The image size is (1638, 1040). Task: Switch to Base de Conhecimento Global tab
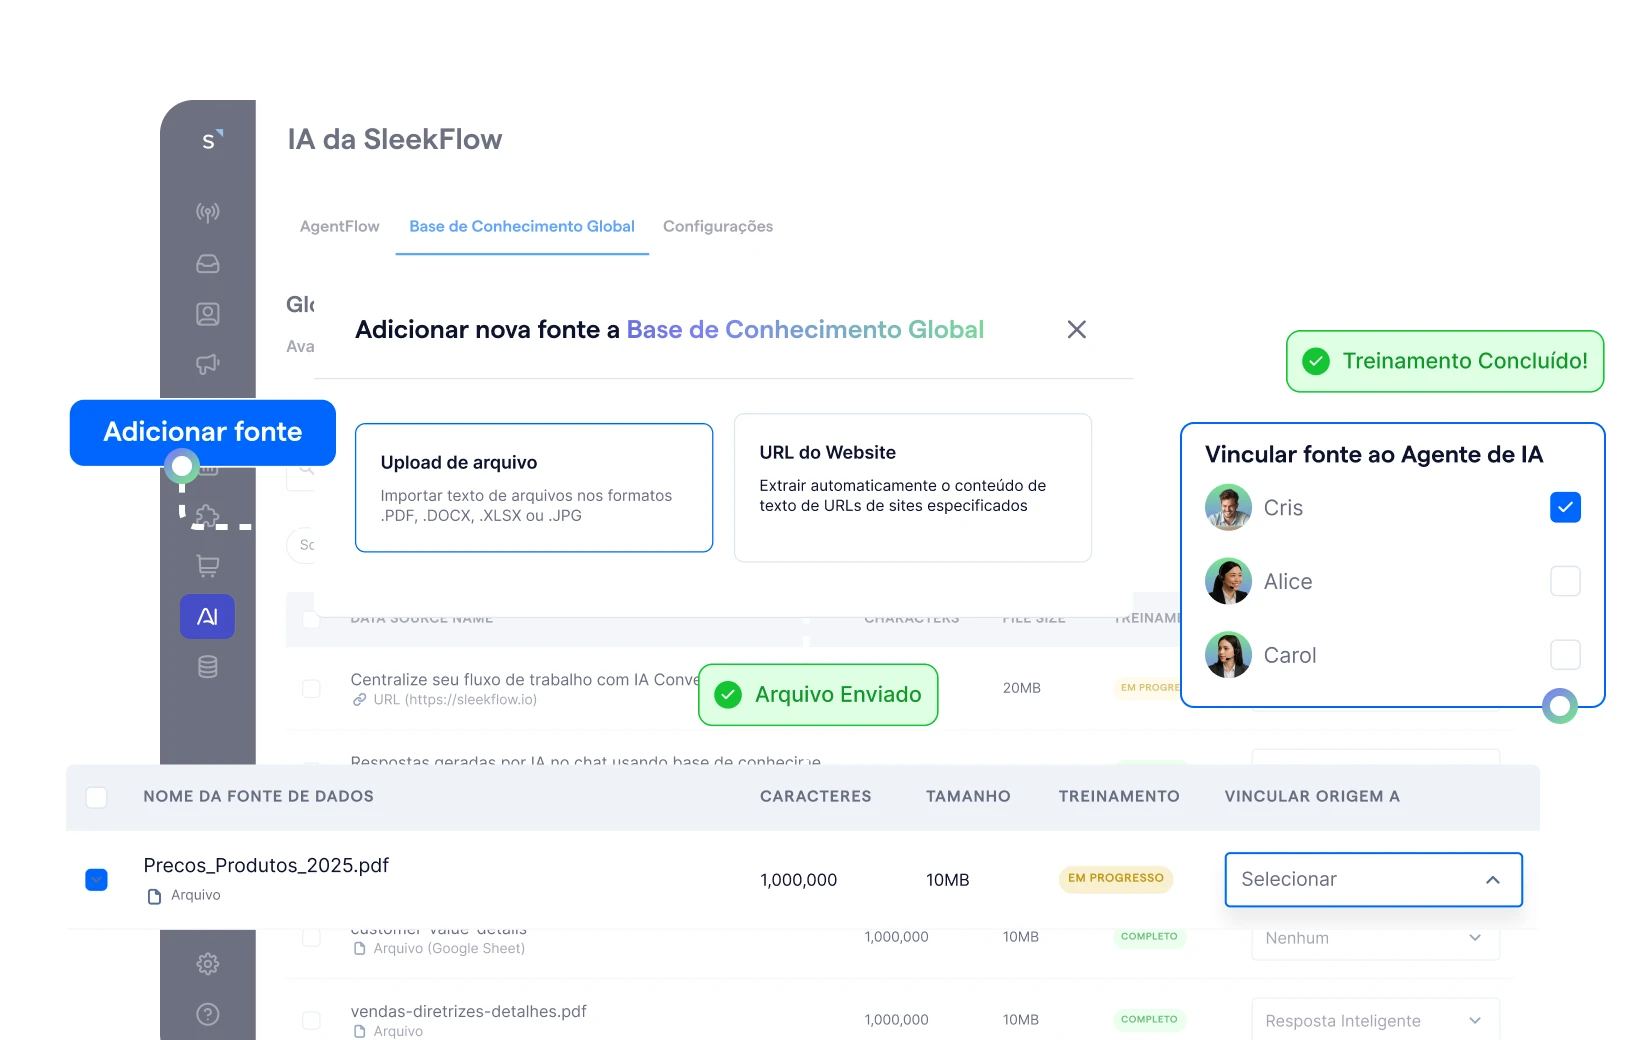(x=522, y=226)
